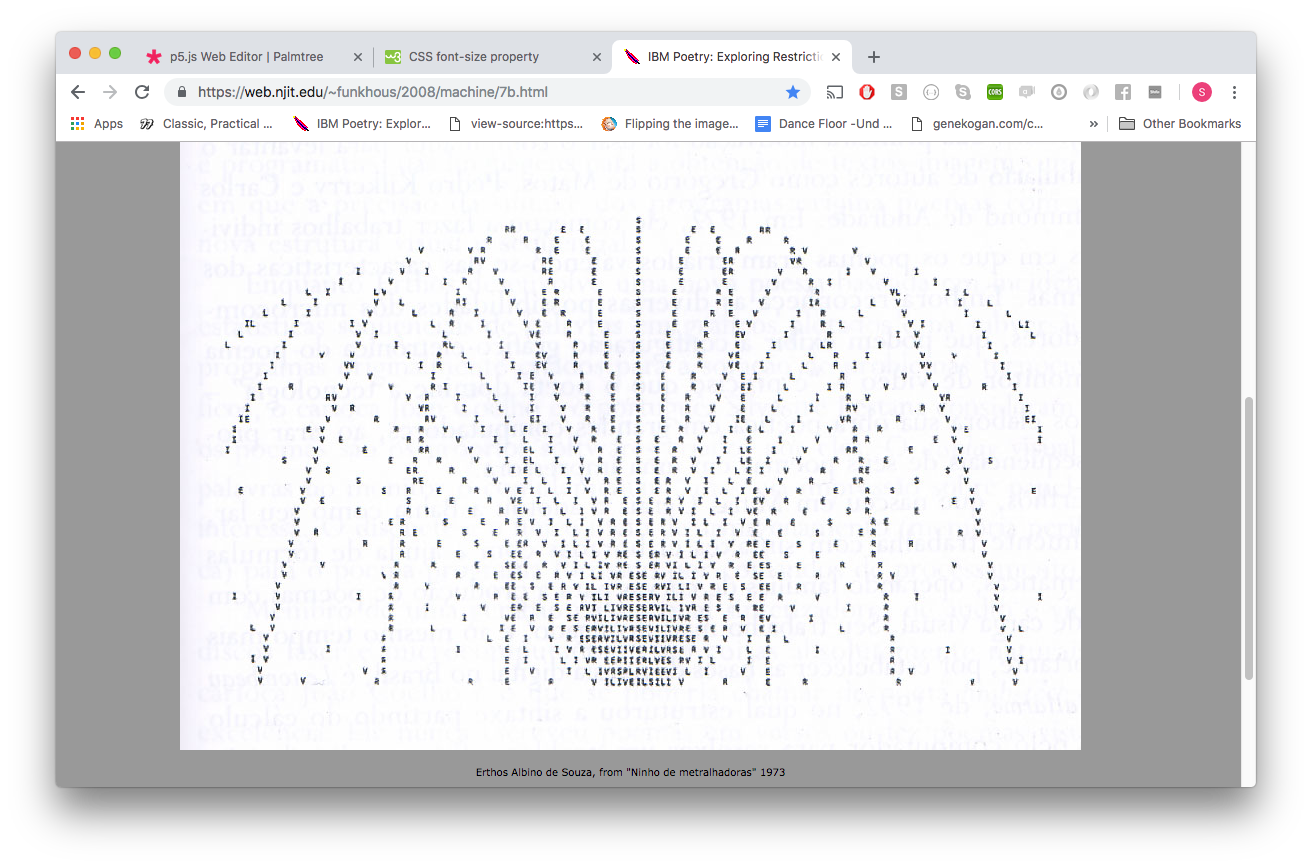Open the Other Bookmarks folder
1312x867 pixels.
[1180, 124]
